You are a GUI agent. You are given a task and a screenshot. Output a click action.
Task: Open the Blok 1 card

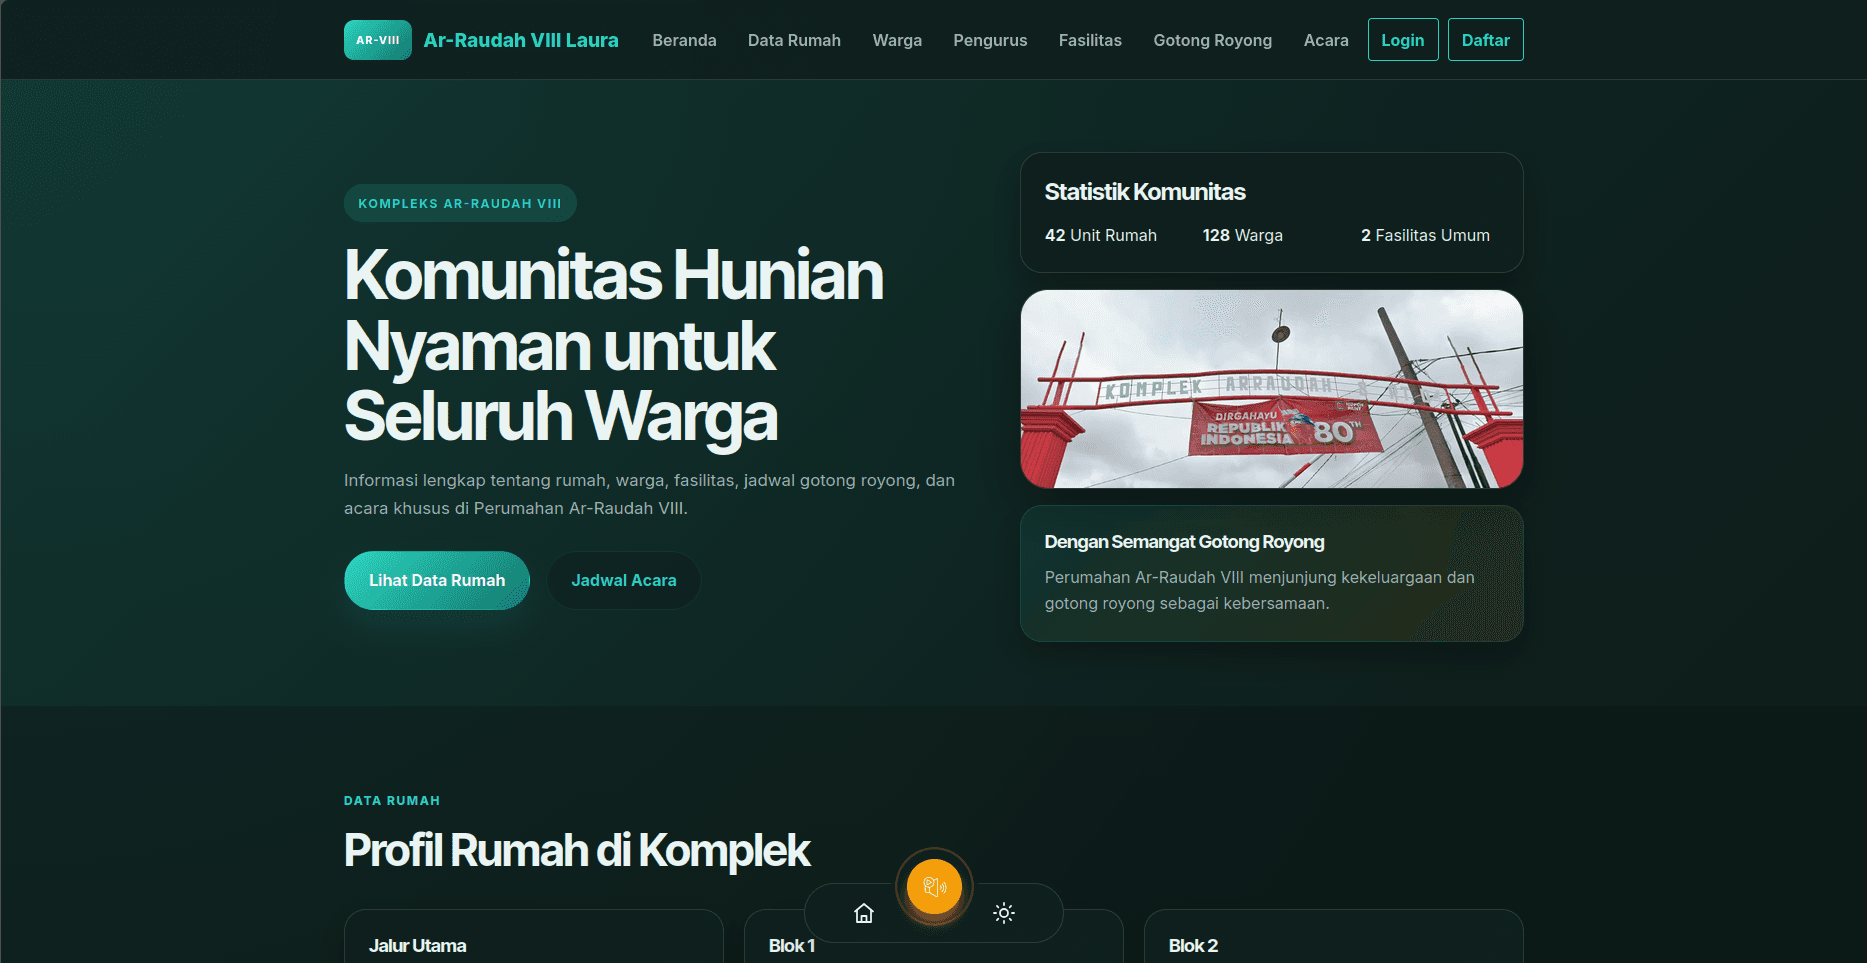coord(934,937)
